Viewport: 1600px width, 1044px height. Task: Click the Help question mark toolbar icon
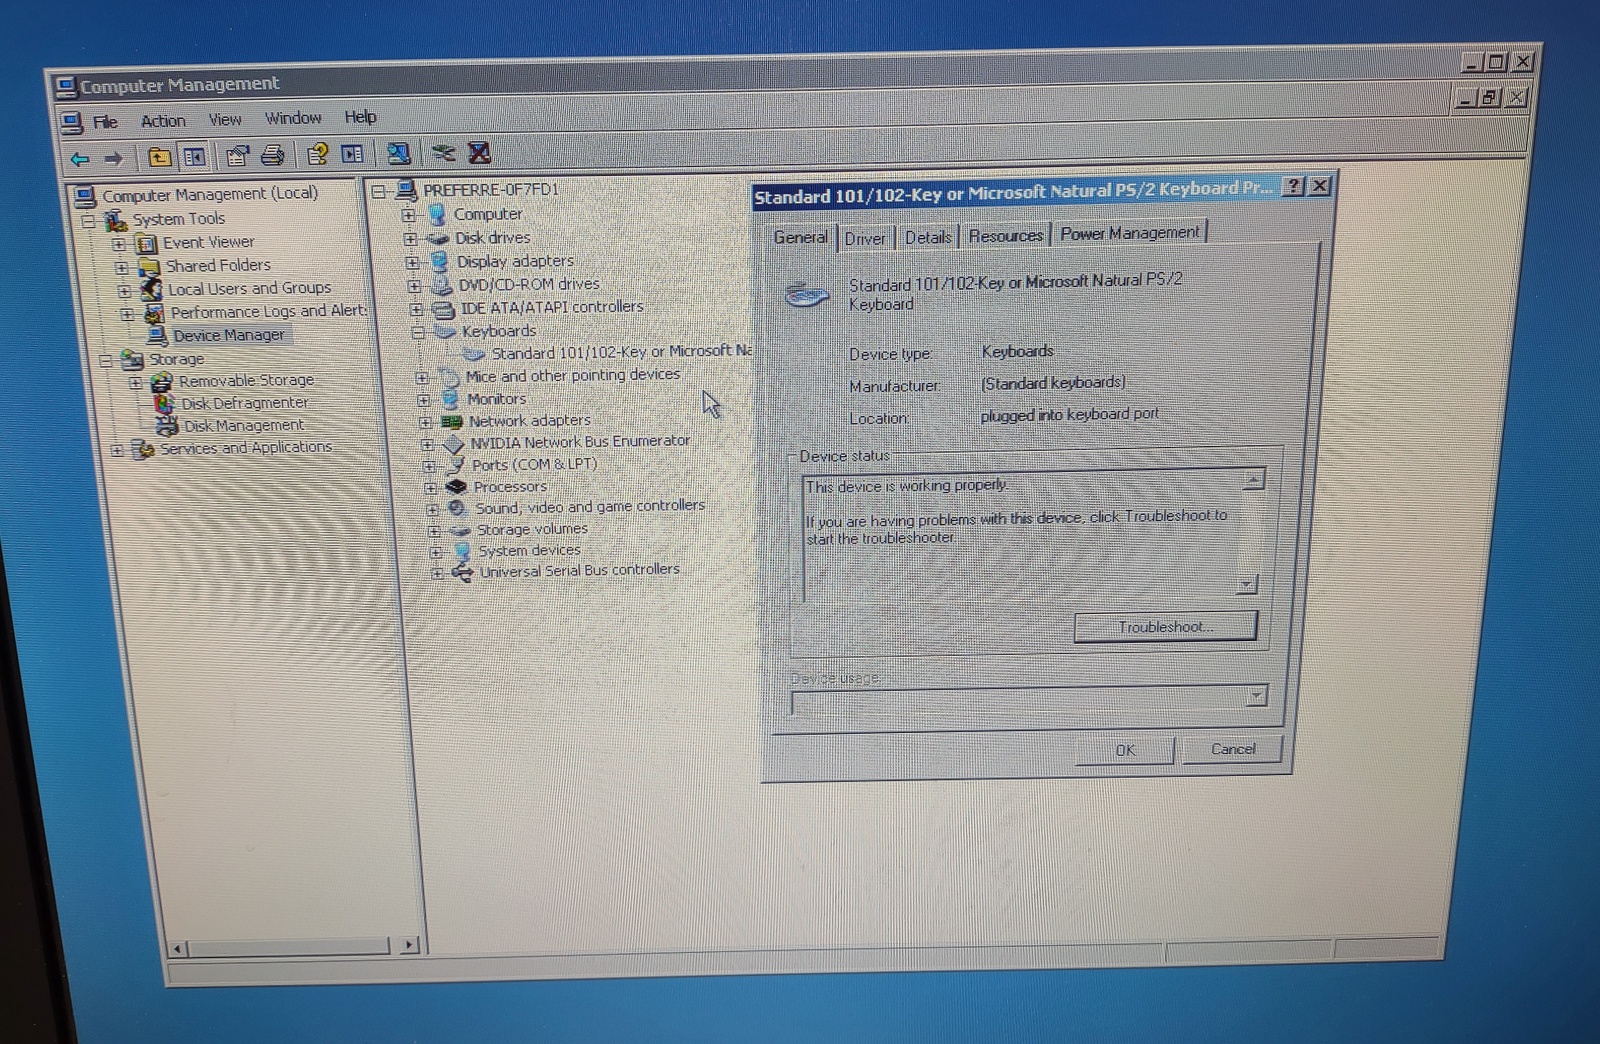pos(318,154)
